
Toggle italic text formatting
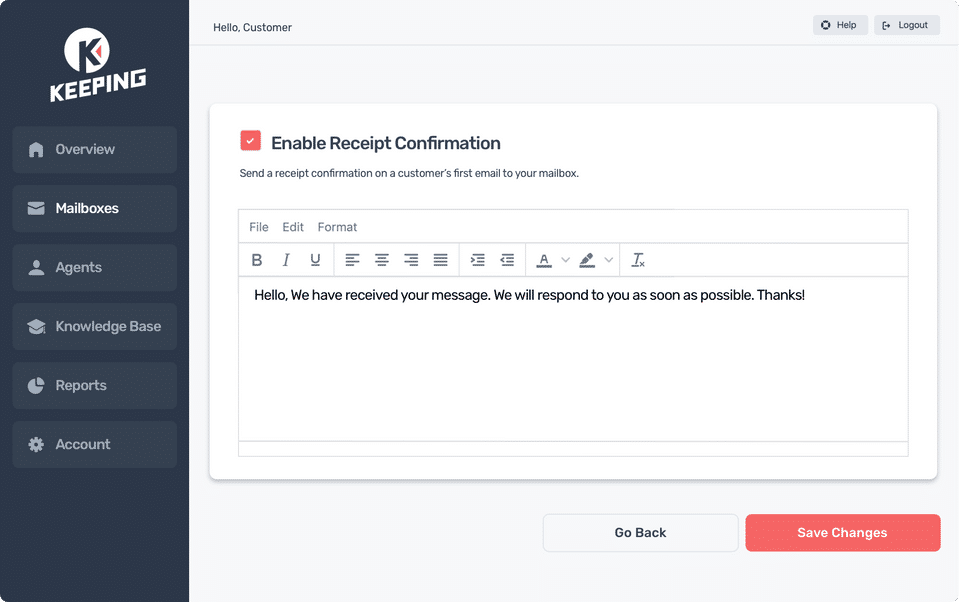coord(286,260)
